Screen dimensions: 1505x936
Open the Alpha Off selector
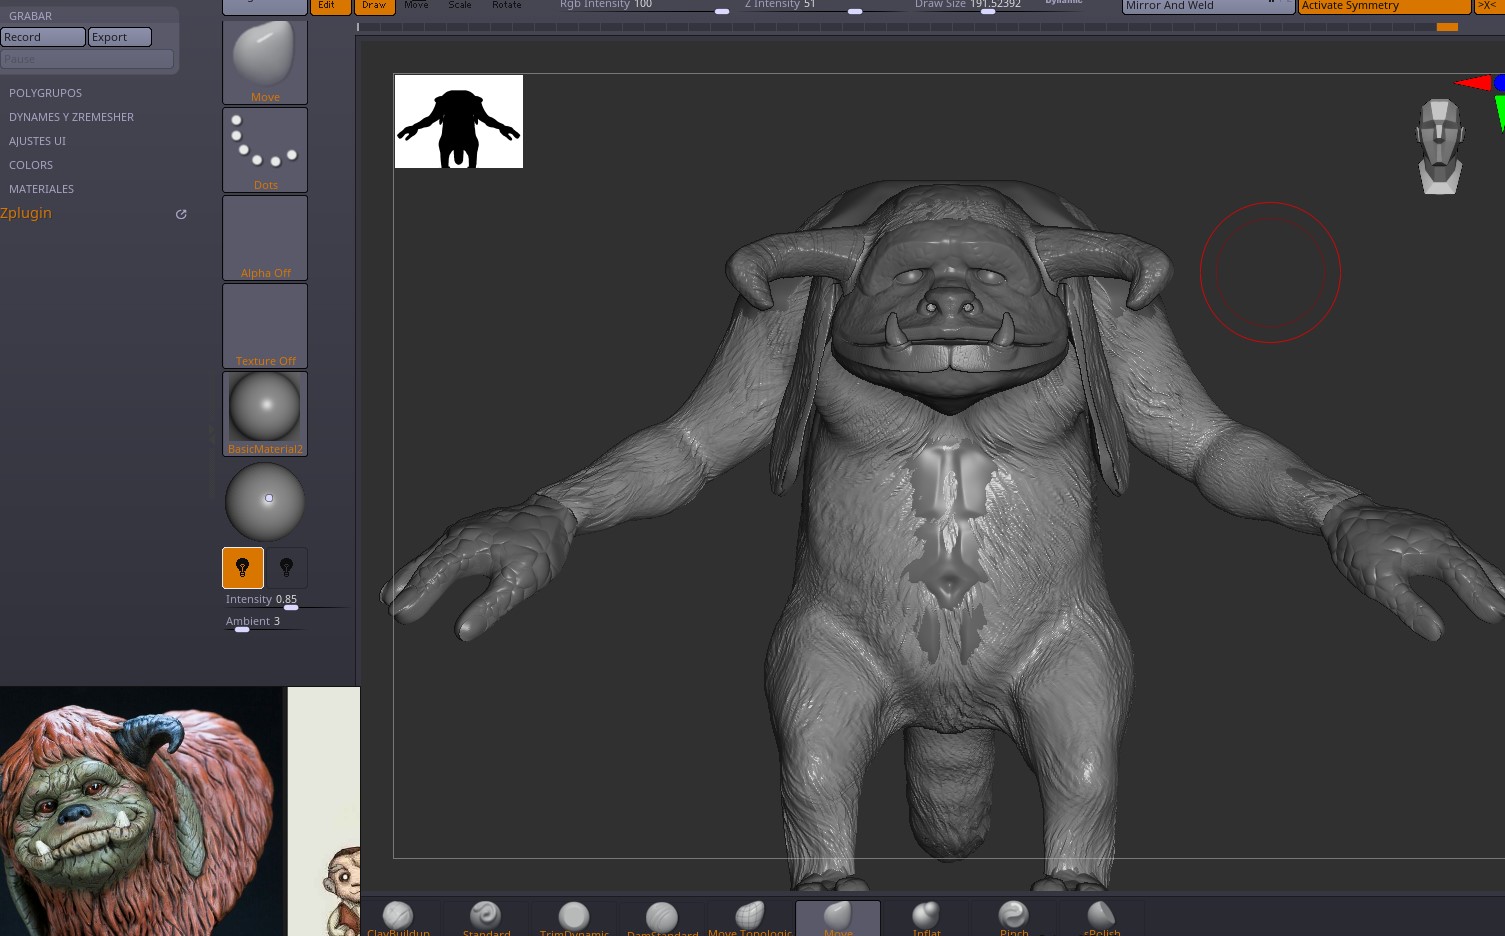(265, 238)
